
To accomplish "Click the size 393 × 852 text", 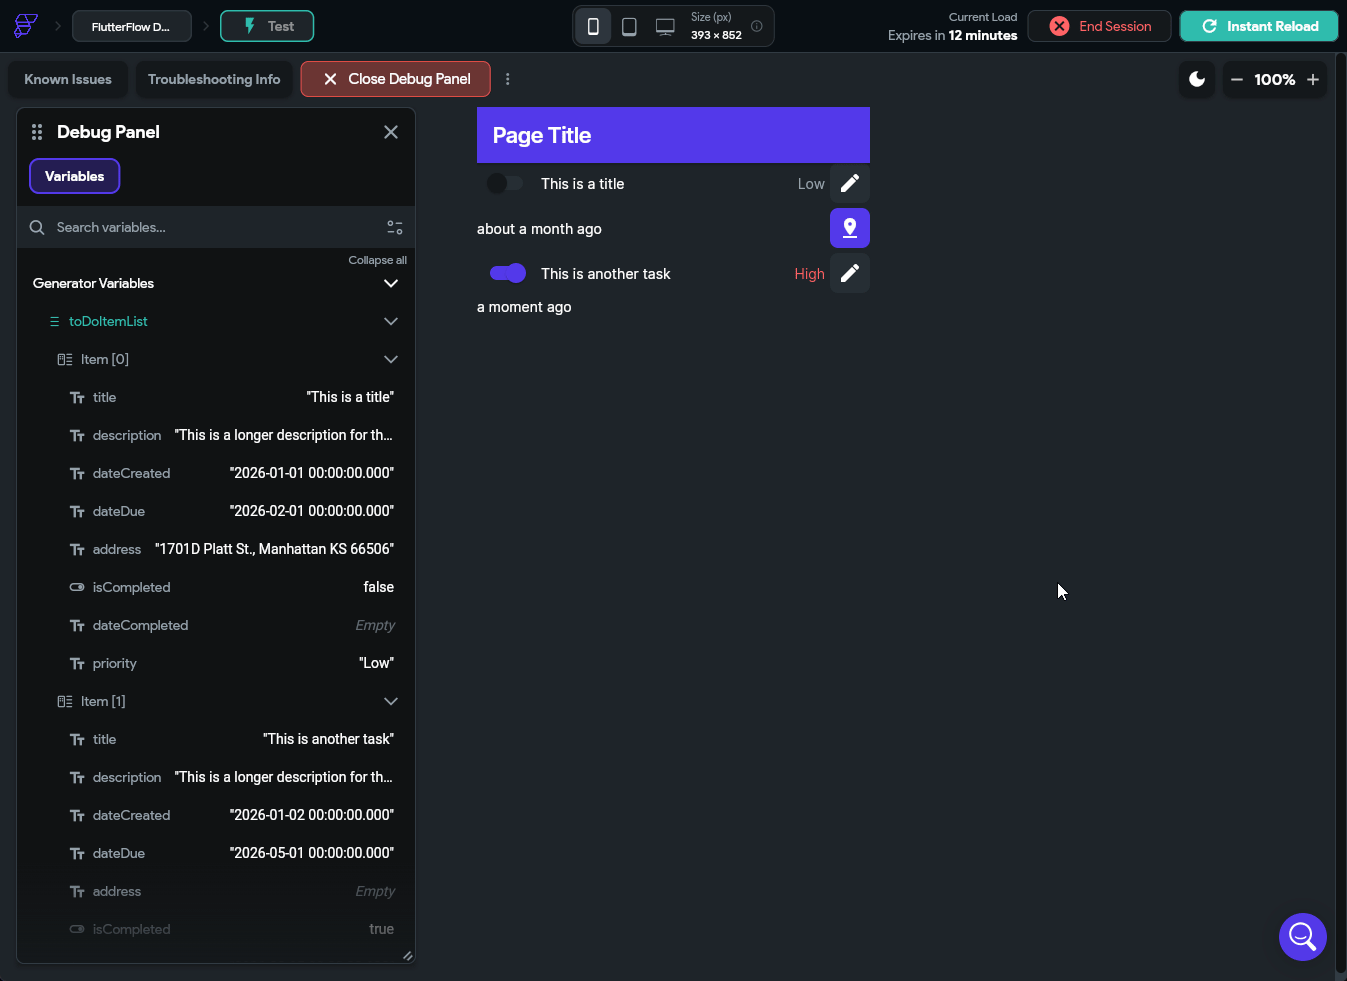I will [716, 35].
